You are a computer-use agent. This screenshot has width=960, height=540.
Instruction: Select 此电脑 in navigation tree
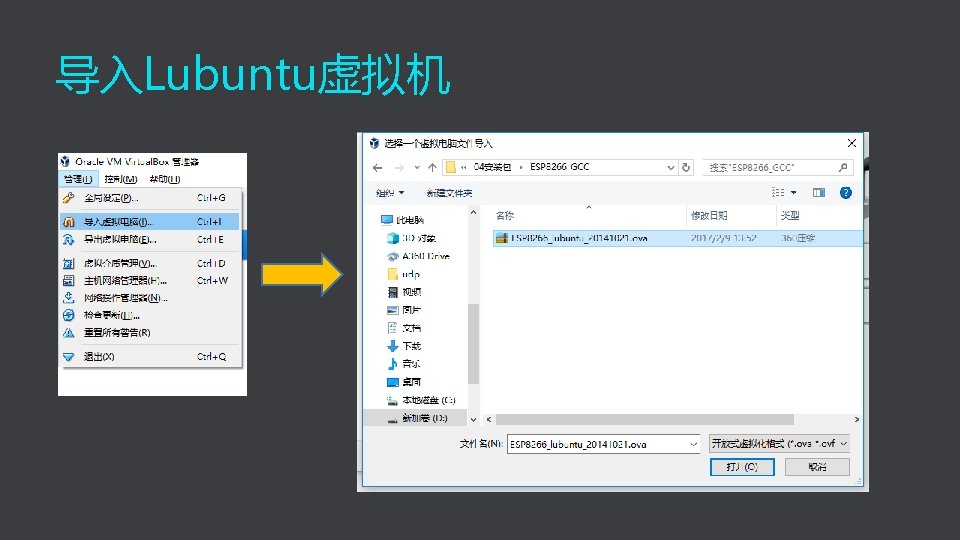pos(403,220)
